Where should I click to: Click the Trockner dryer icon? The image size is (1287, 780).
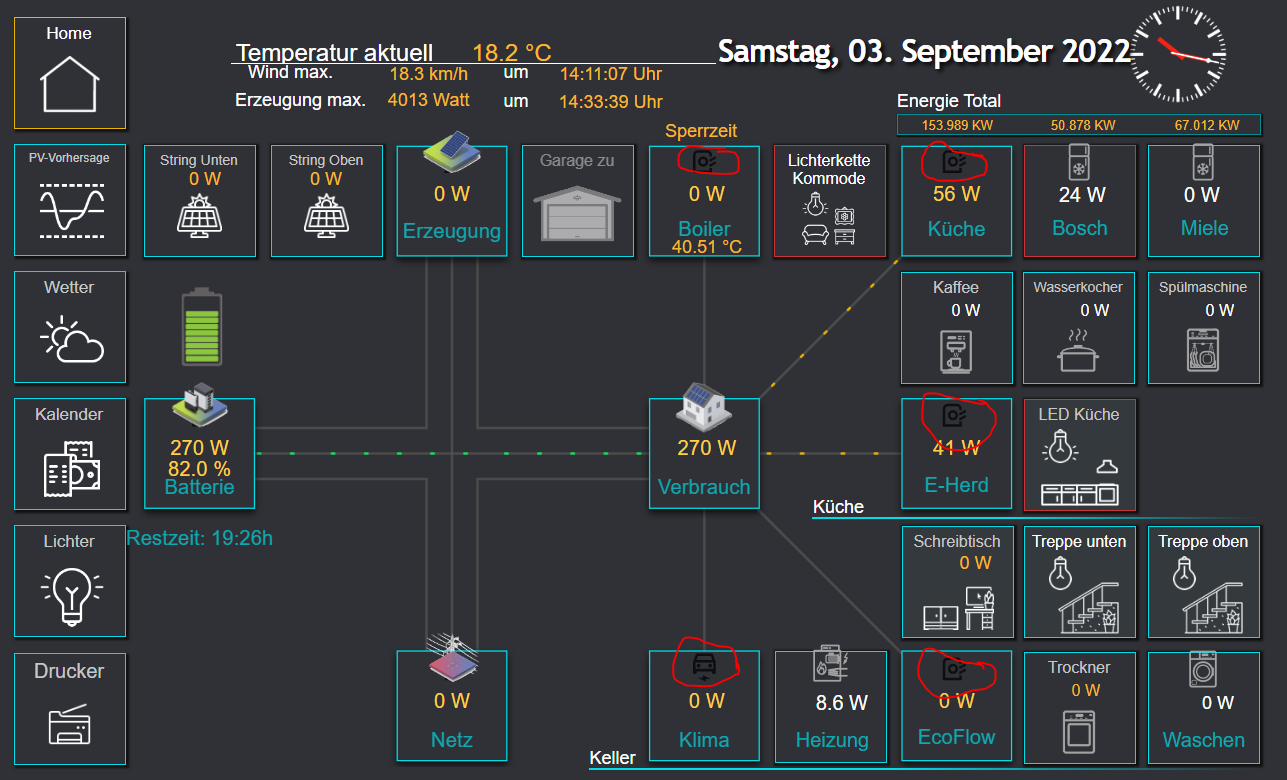(1079, 731)
